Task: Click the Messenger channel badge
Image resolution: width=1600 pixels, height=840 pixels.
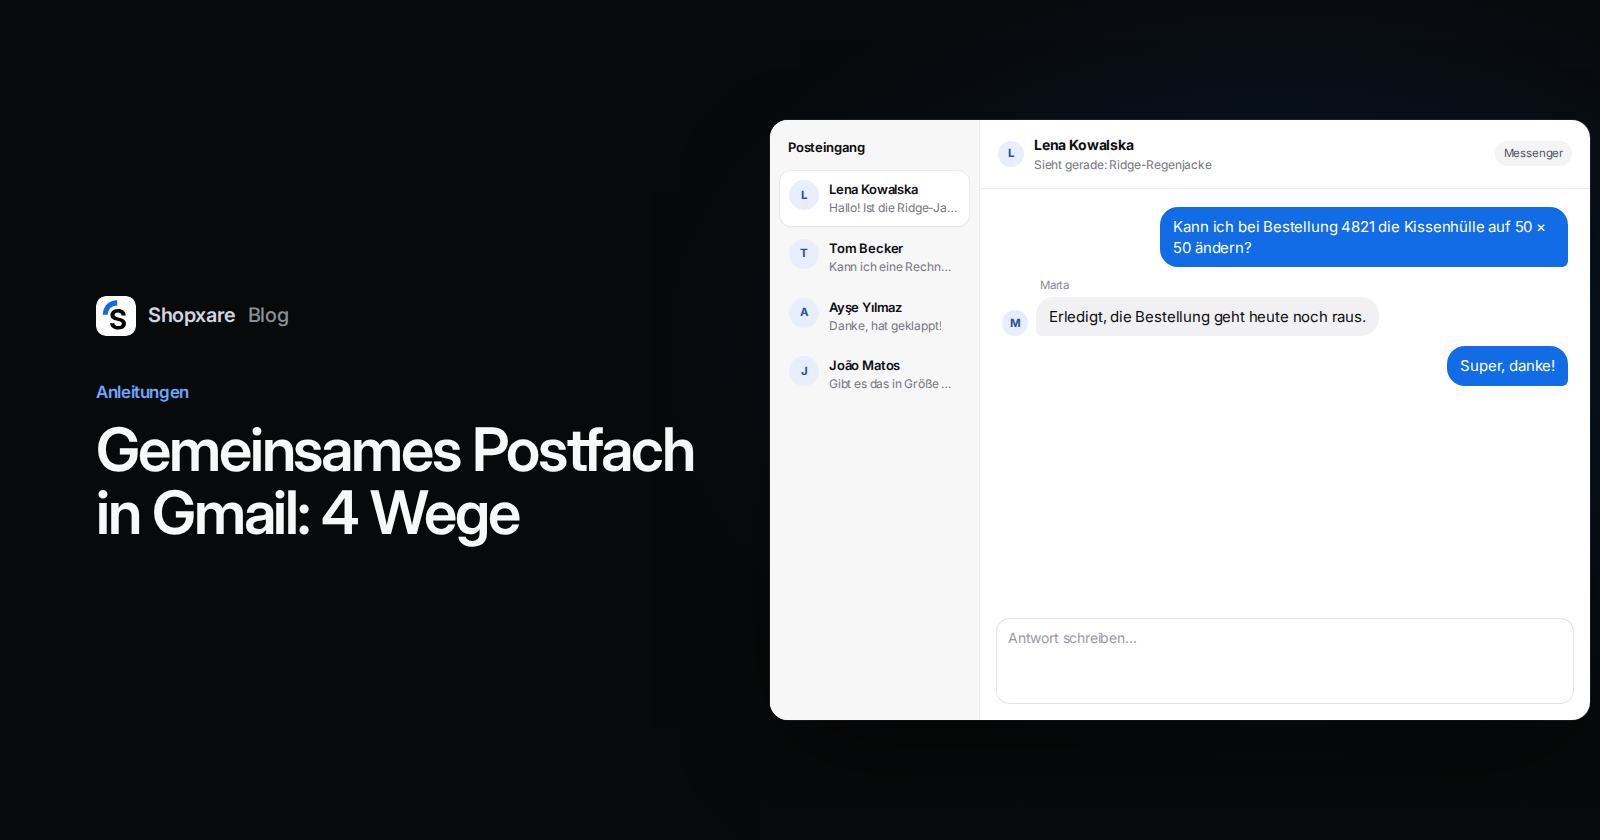Action: 1533,153
